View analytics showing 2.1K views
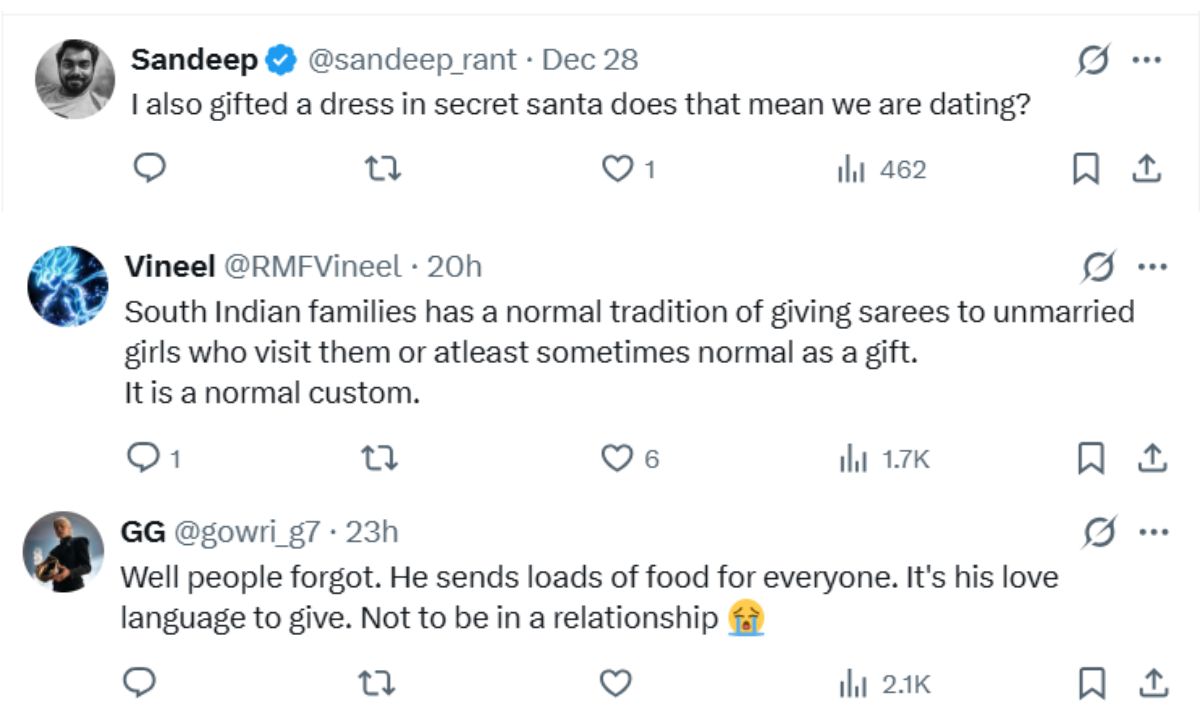Screen dimensions: 1200x720 (884, 684)
